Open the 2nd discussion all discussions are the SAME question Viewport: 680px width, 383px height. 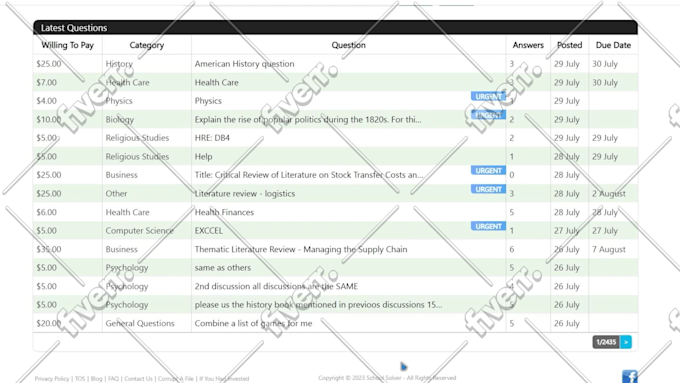276,286
